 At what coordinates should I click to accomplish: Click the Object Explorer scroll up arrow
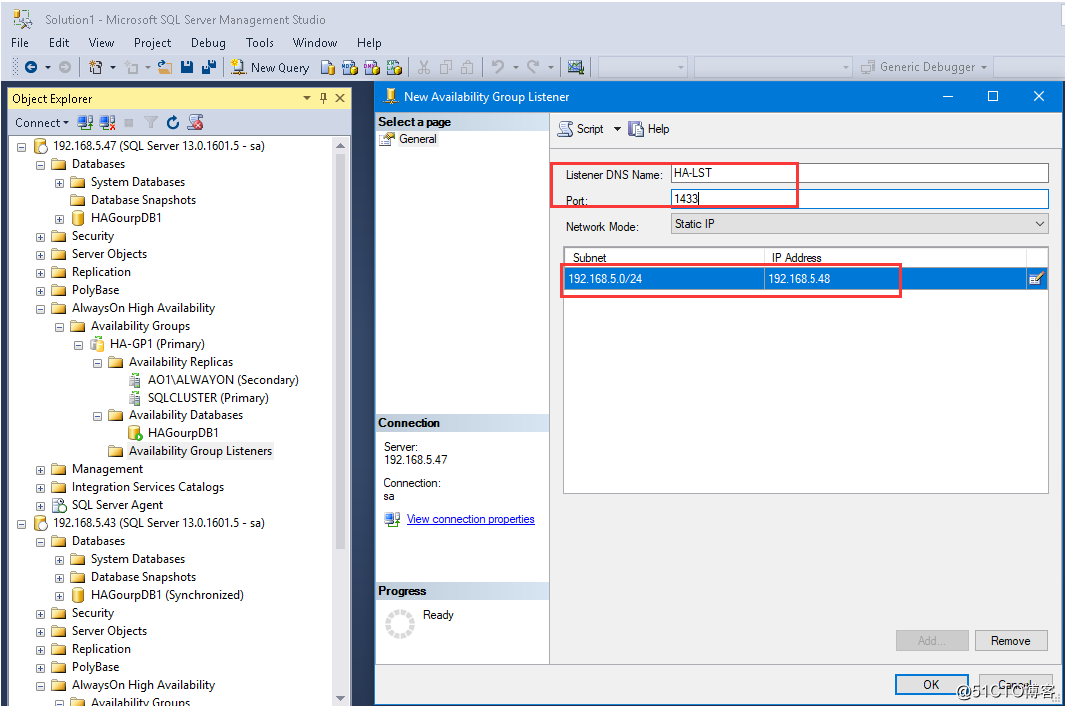340,145
